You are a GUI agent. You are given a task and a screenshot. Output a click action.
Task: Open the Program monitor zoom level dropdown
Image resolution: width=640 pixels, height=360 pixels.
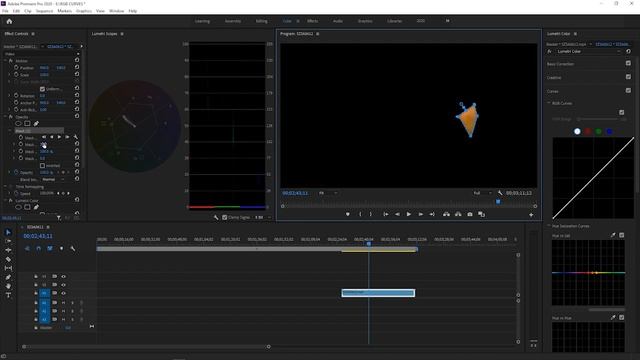click(x=328, y=193)
